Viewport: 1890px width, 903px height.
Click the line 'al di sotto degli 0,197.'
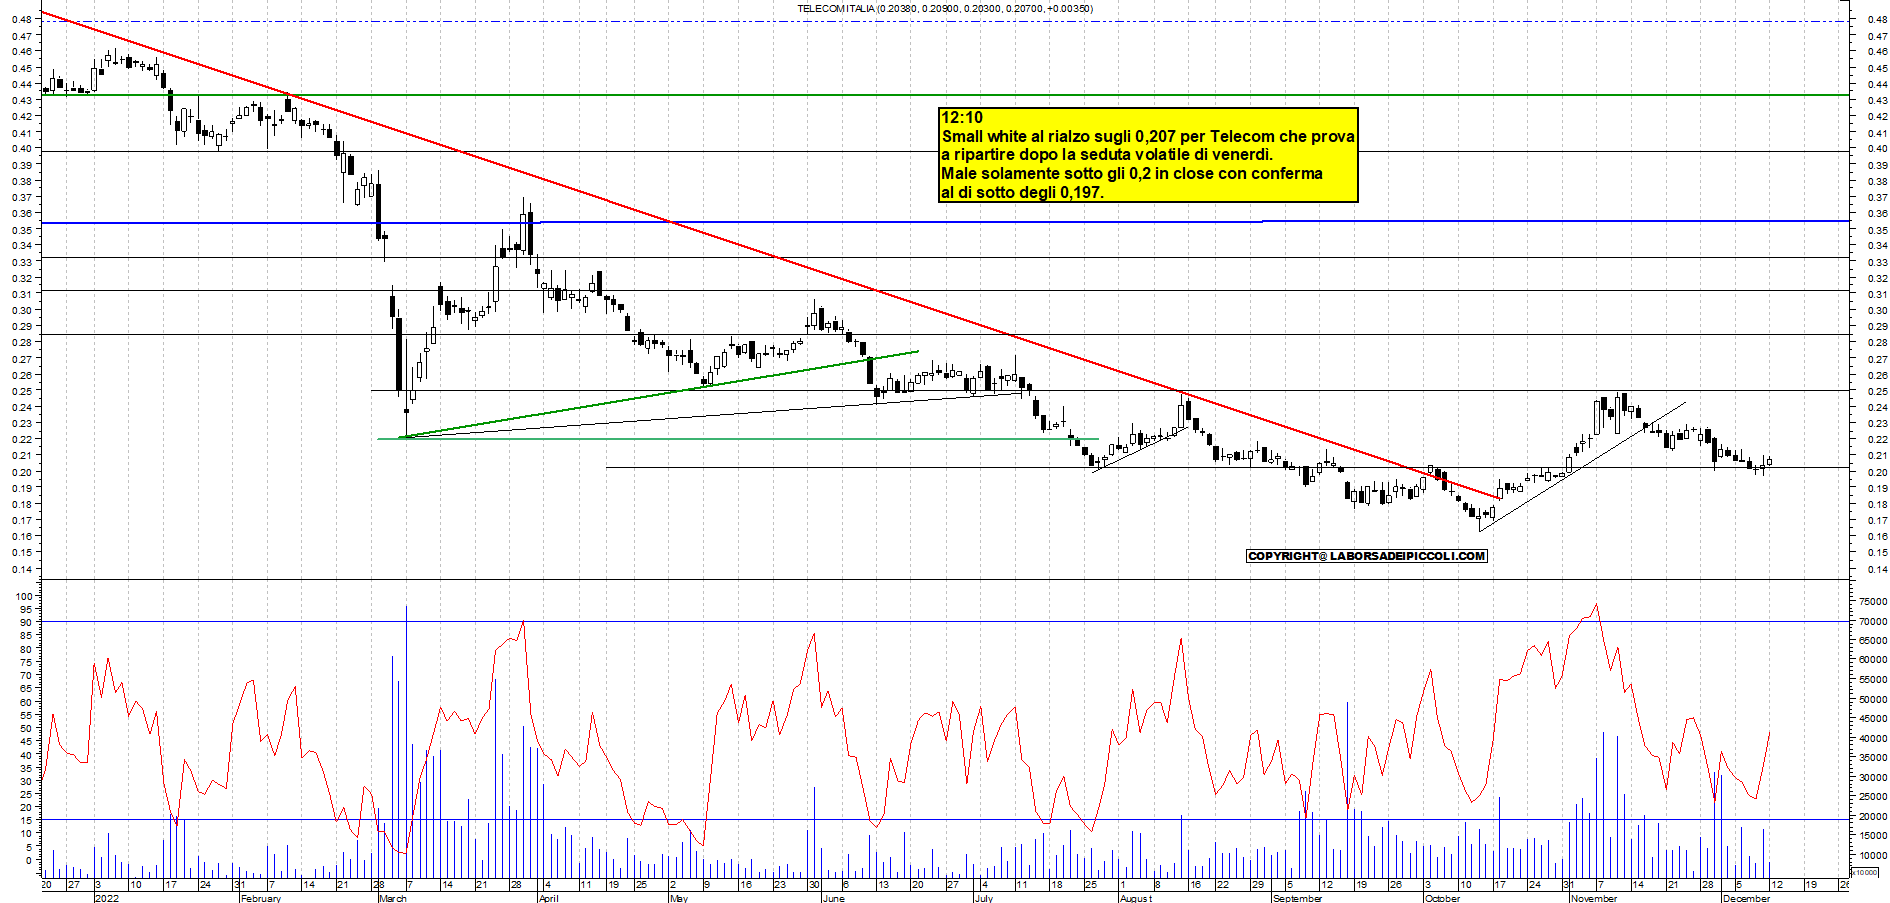(x=1022, y=192)
